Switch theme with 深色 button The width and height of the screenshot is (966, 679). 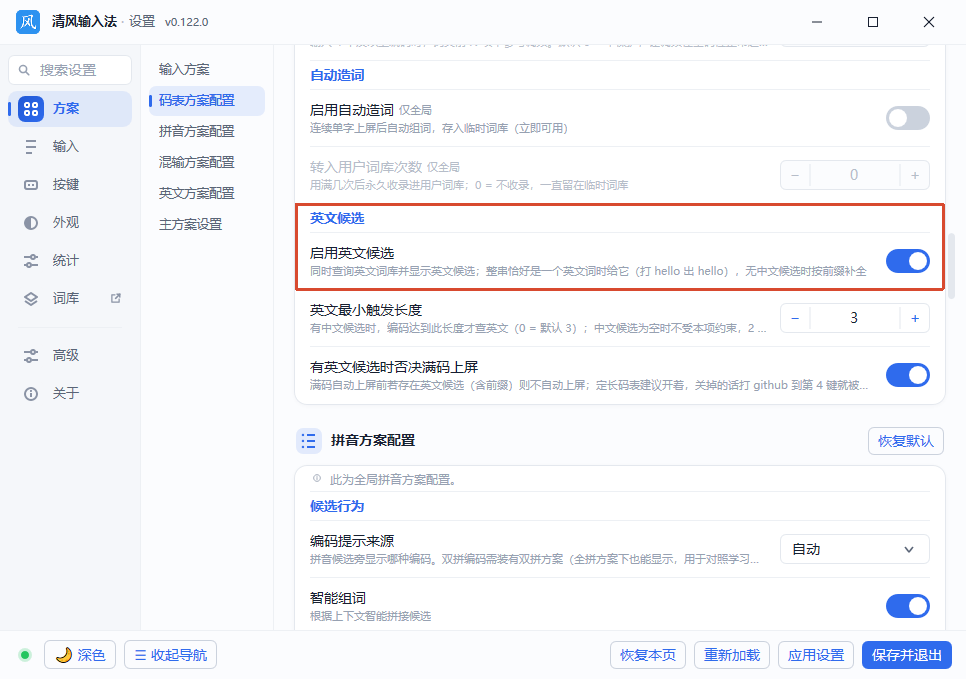click(80, 655)
